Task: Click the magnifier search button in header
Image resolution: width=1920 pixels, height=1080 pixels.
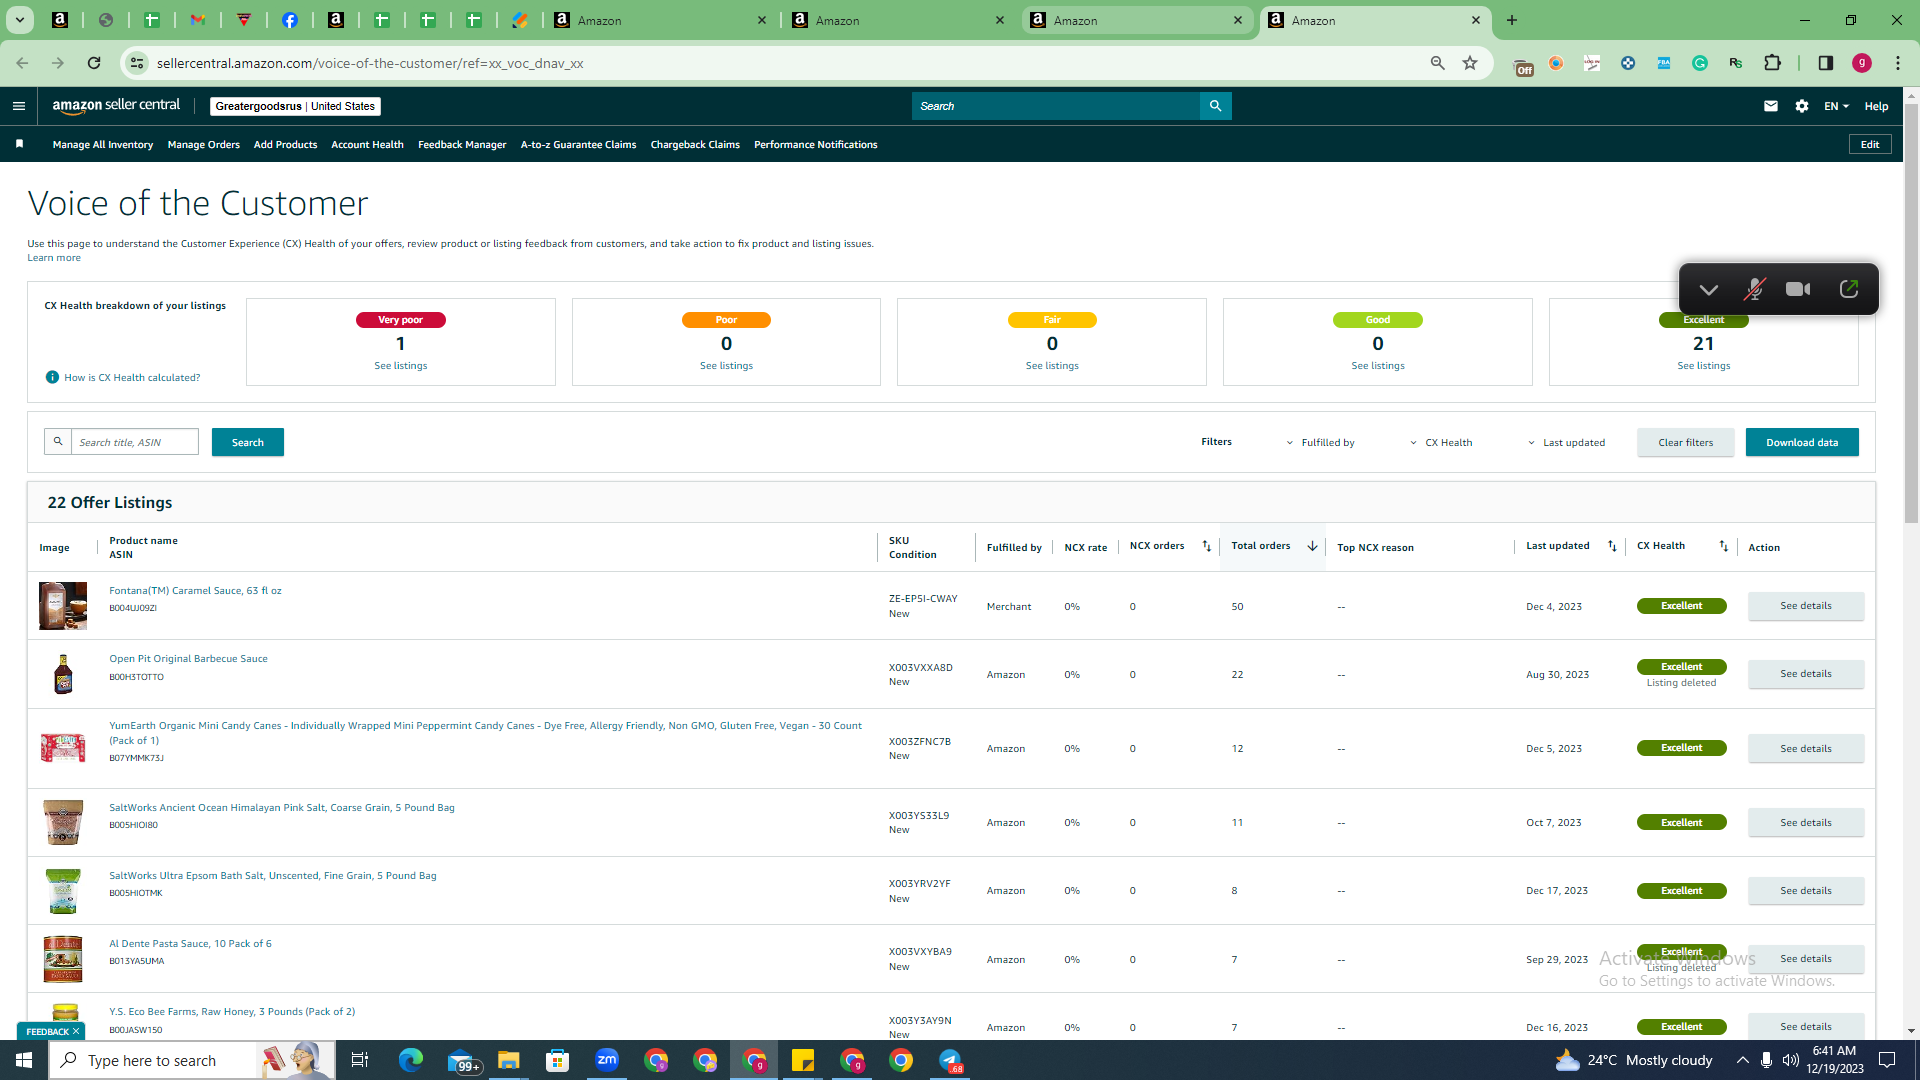Action: 1215,106
